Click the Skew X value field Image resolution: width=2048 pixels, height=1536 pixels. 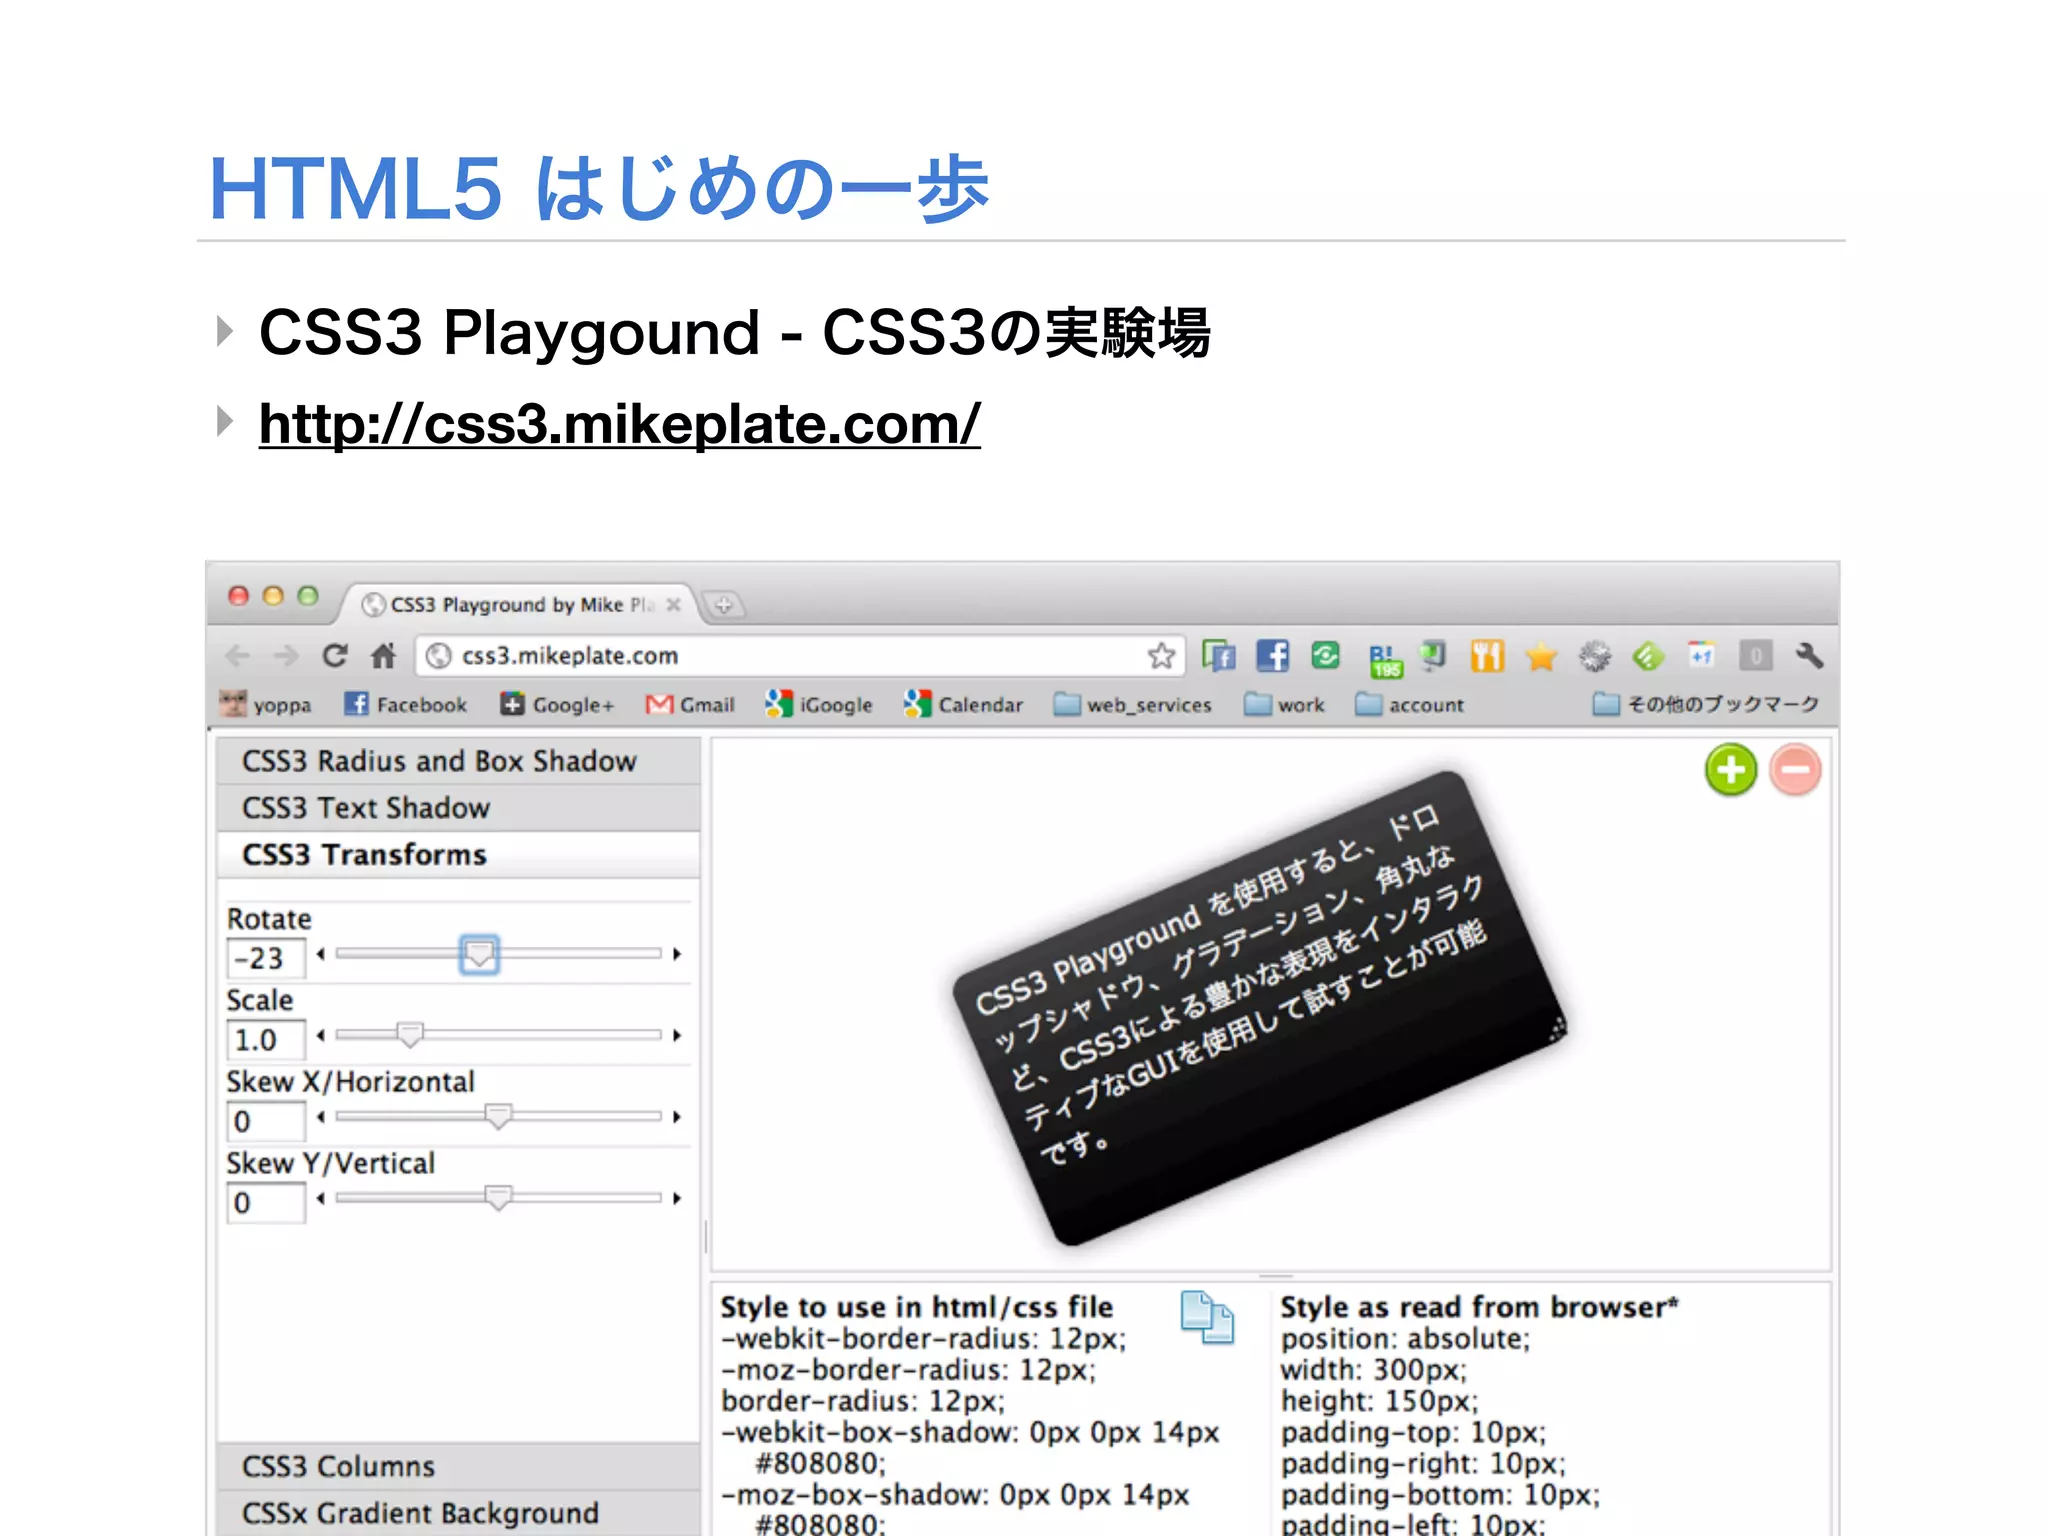click(266, 1121)
